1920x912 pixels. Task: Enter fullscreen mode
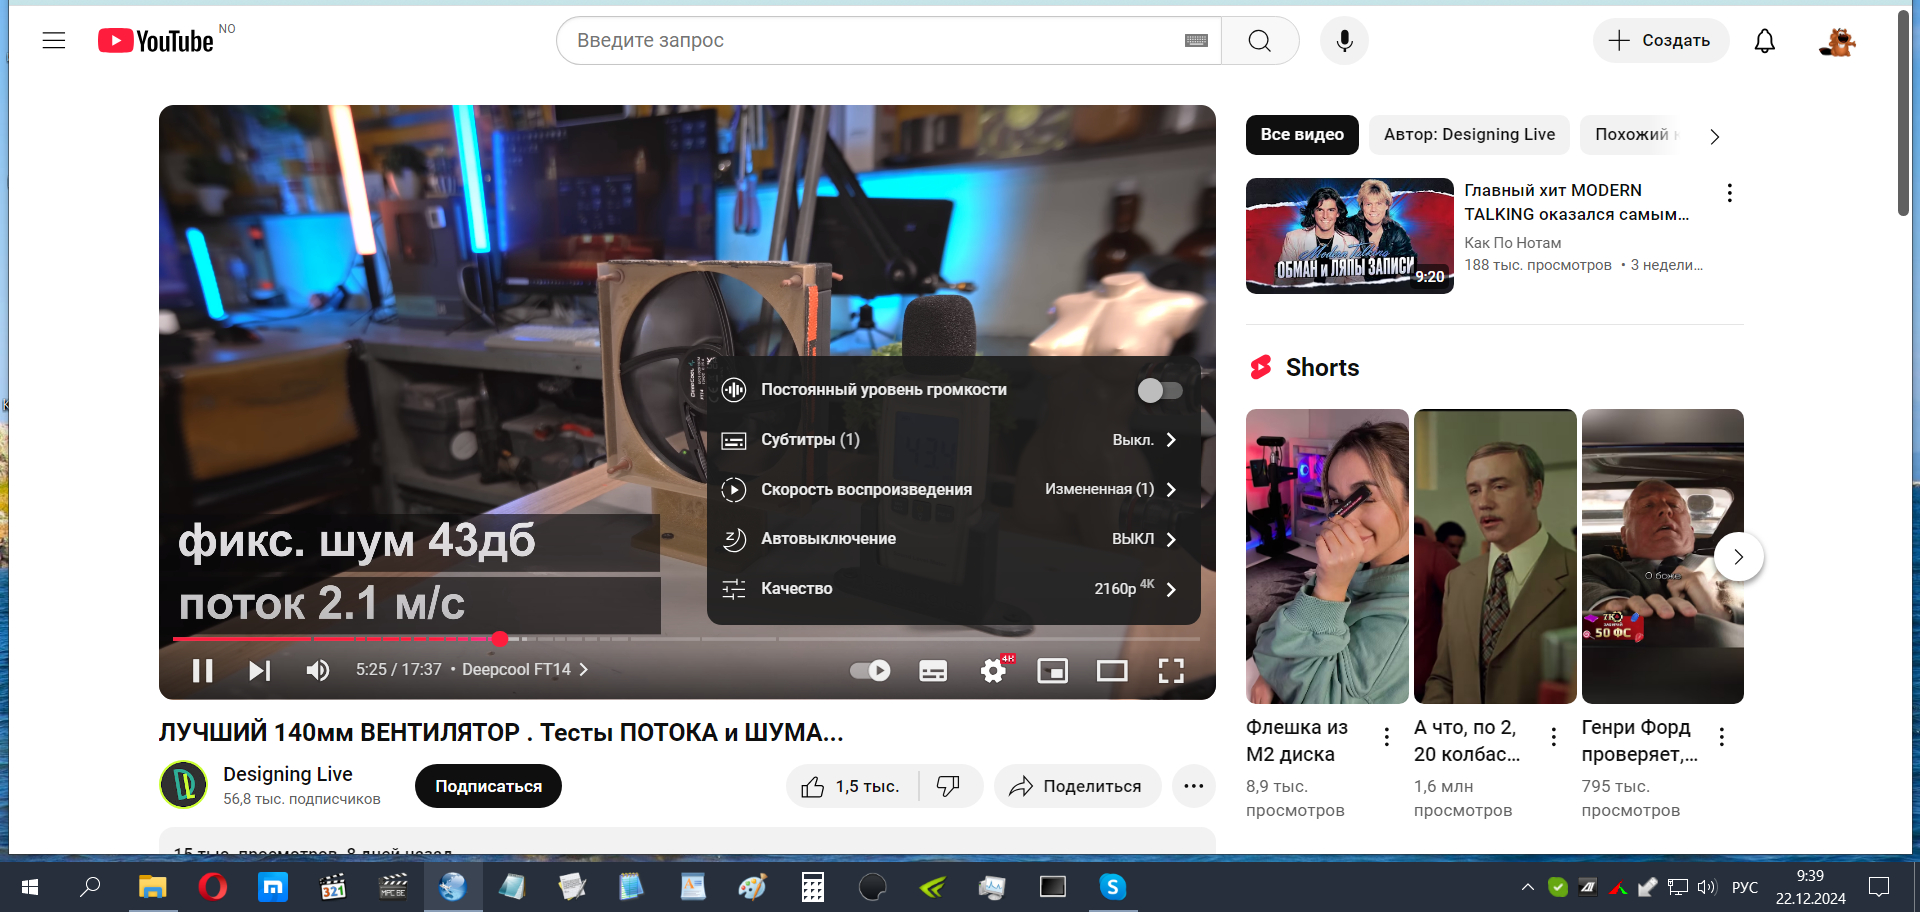1171,670
